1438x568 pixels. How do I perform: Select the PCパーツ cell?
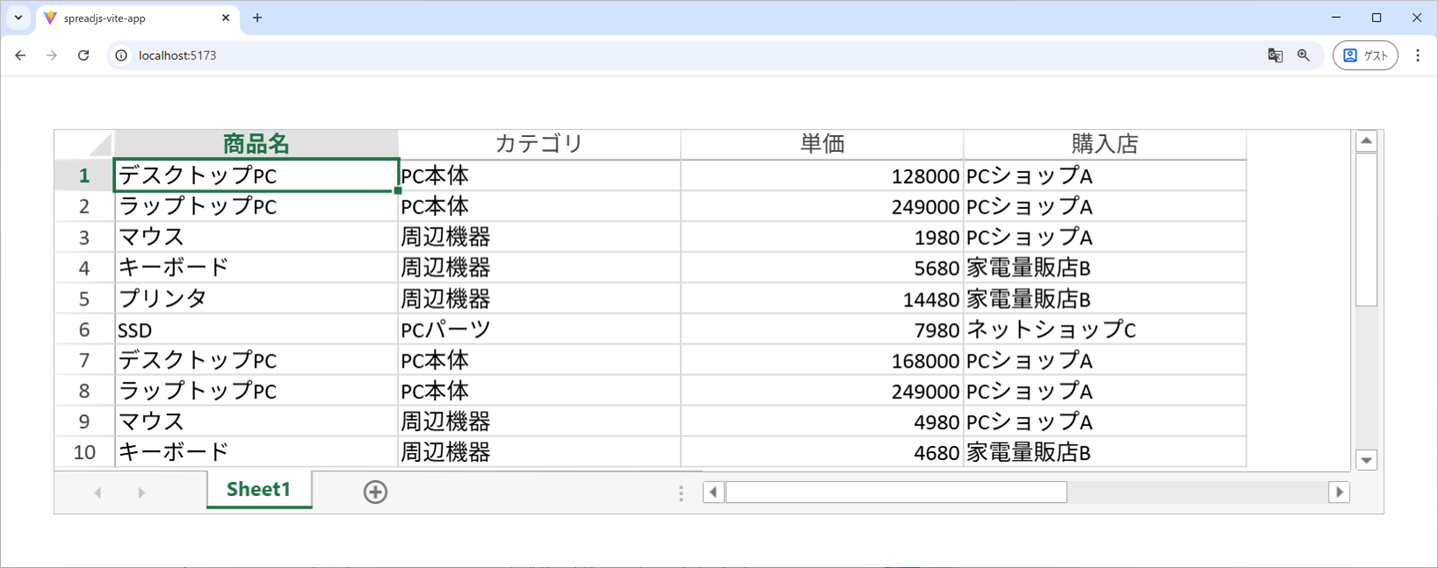point(539,329)
